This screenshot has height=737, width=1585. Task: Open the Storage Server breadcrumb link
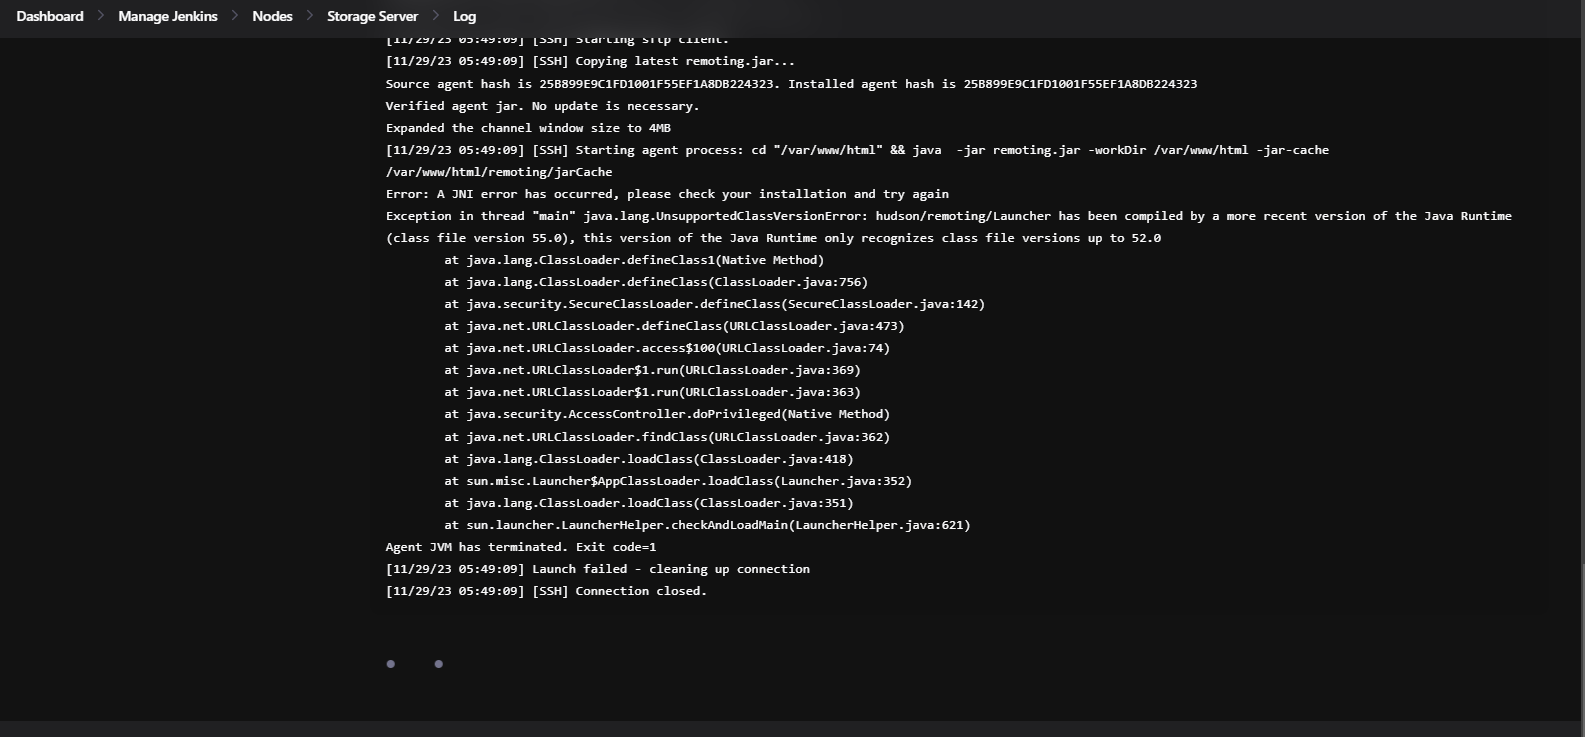pyautogui.click(x=372, y=16)
